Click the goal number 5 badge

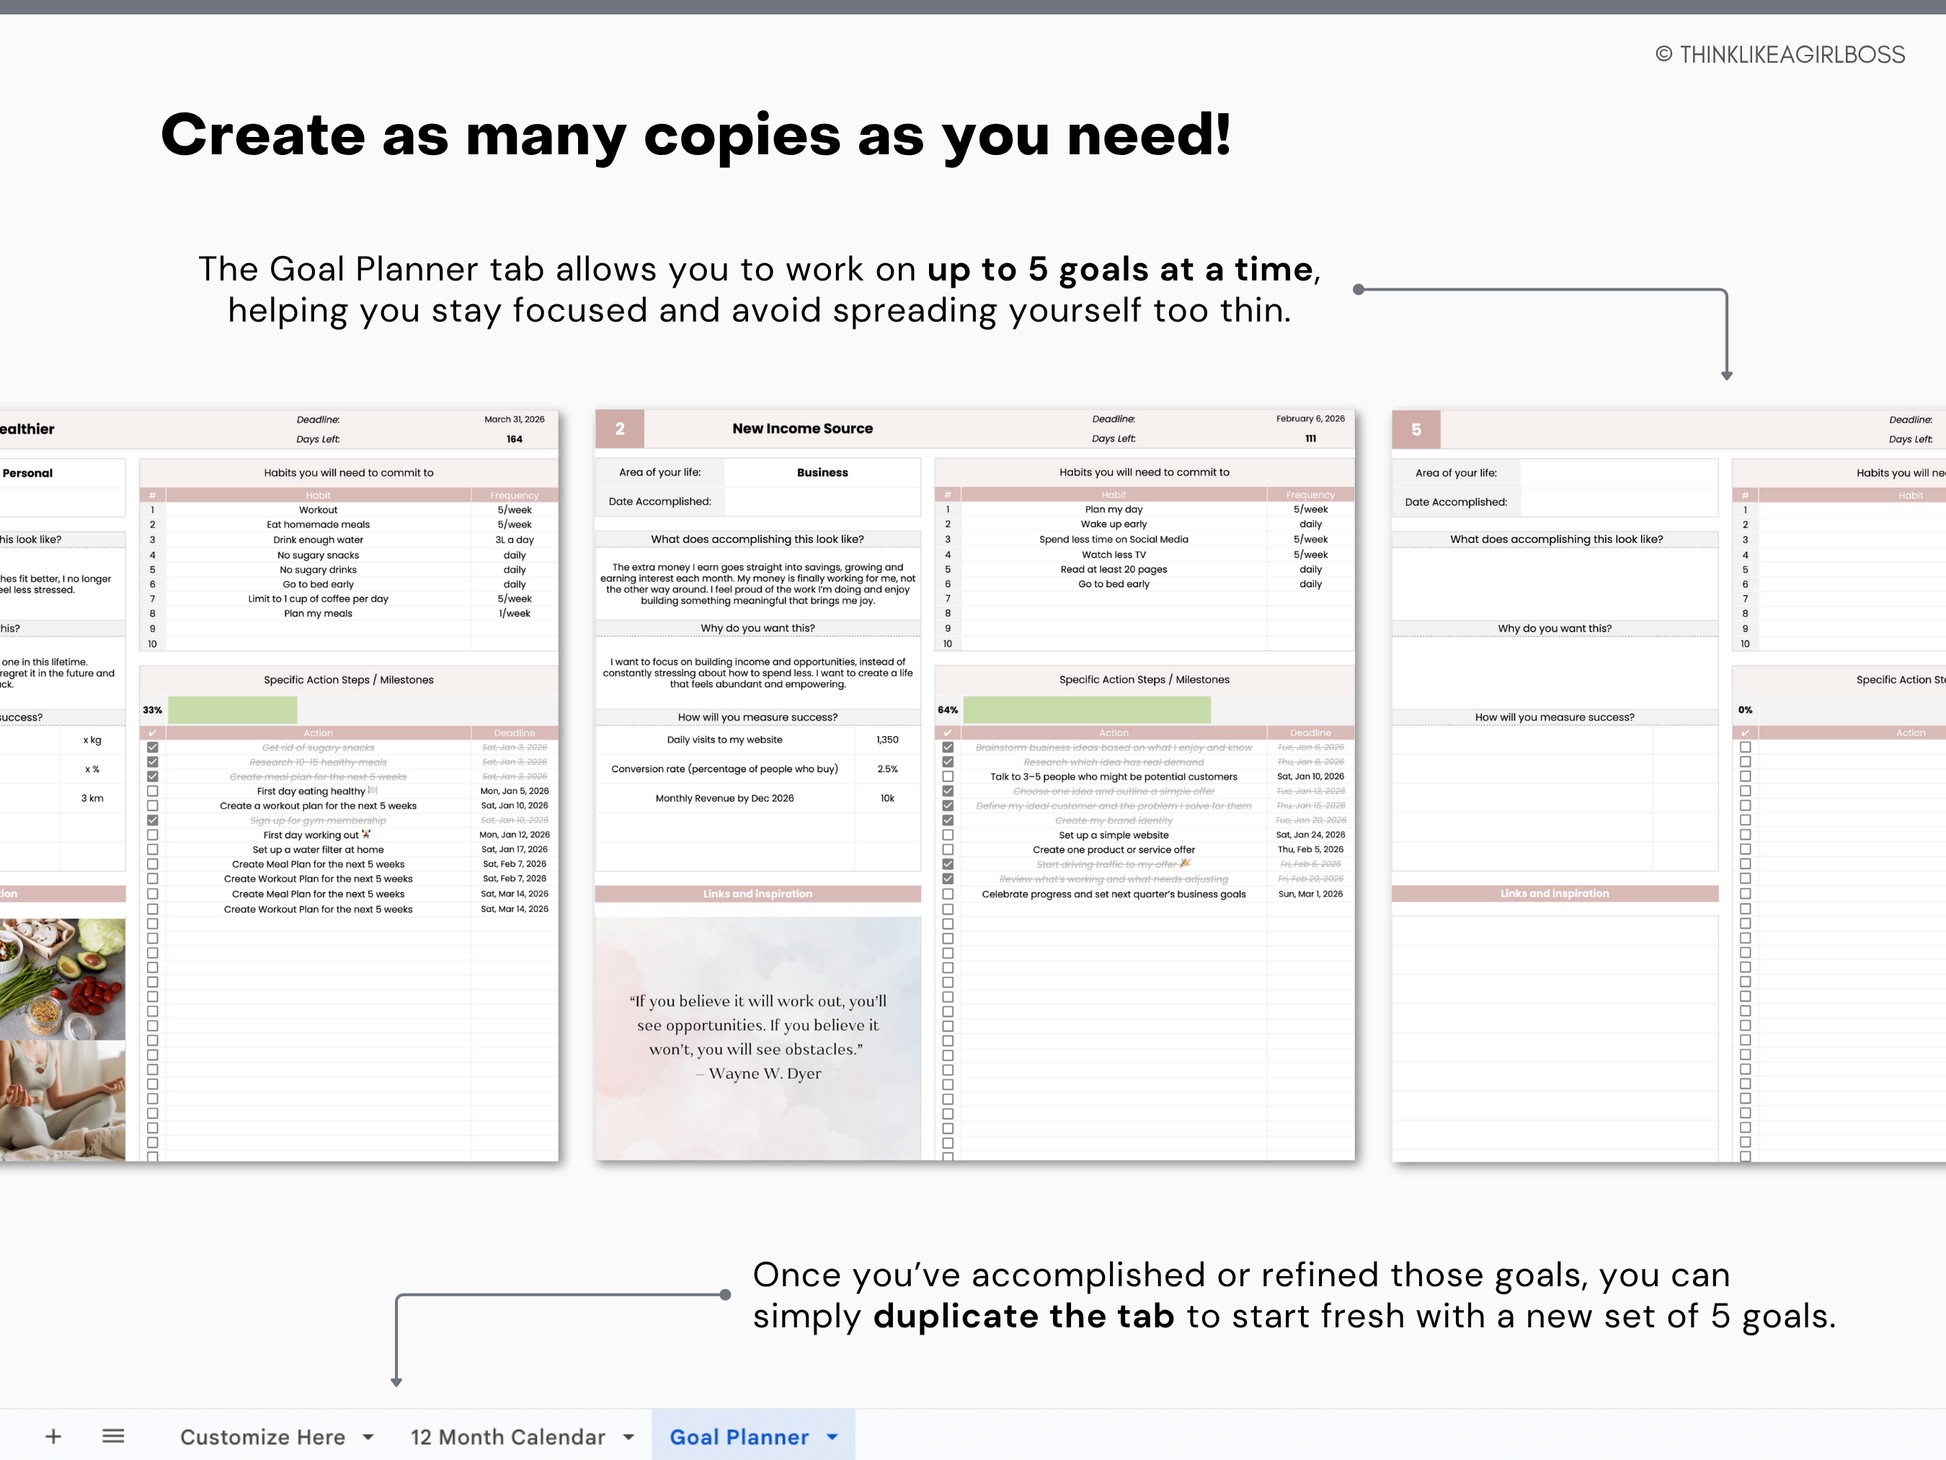click(x=1416, y=430)
